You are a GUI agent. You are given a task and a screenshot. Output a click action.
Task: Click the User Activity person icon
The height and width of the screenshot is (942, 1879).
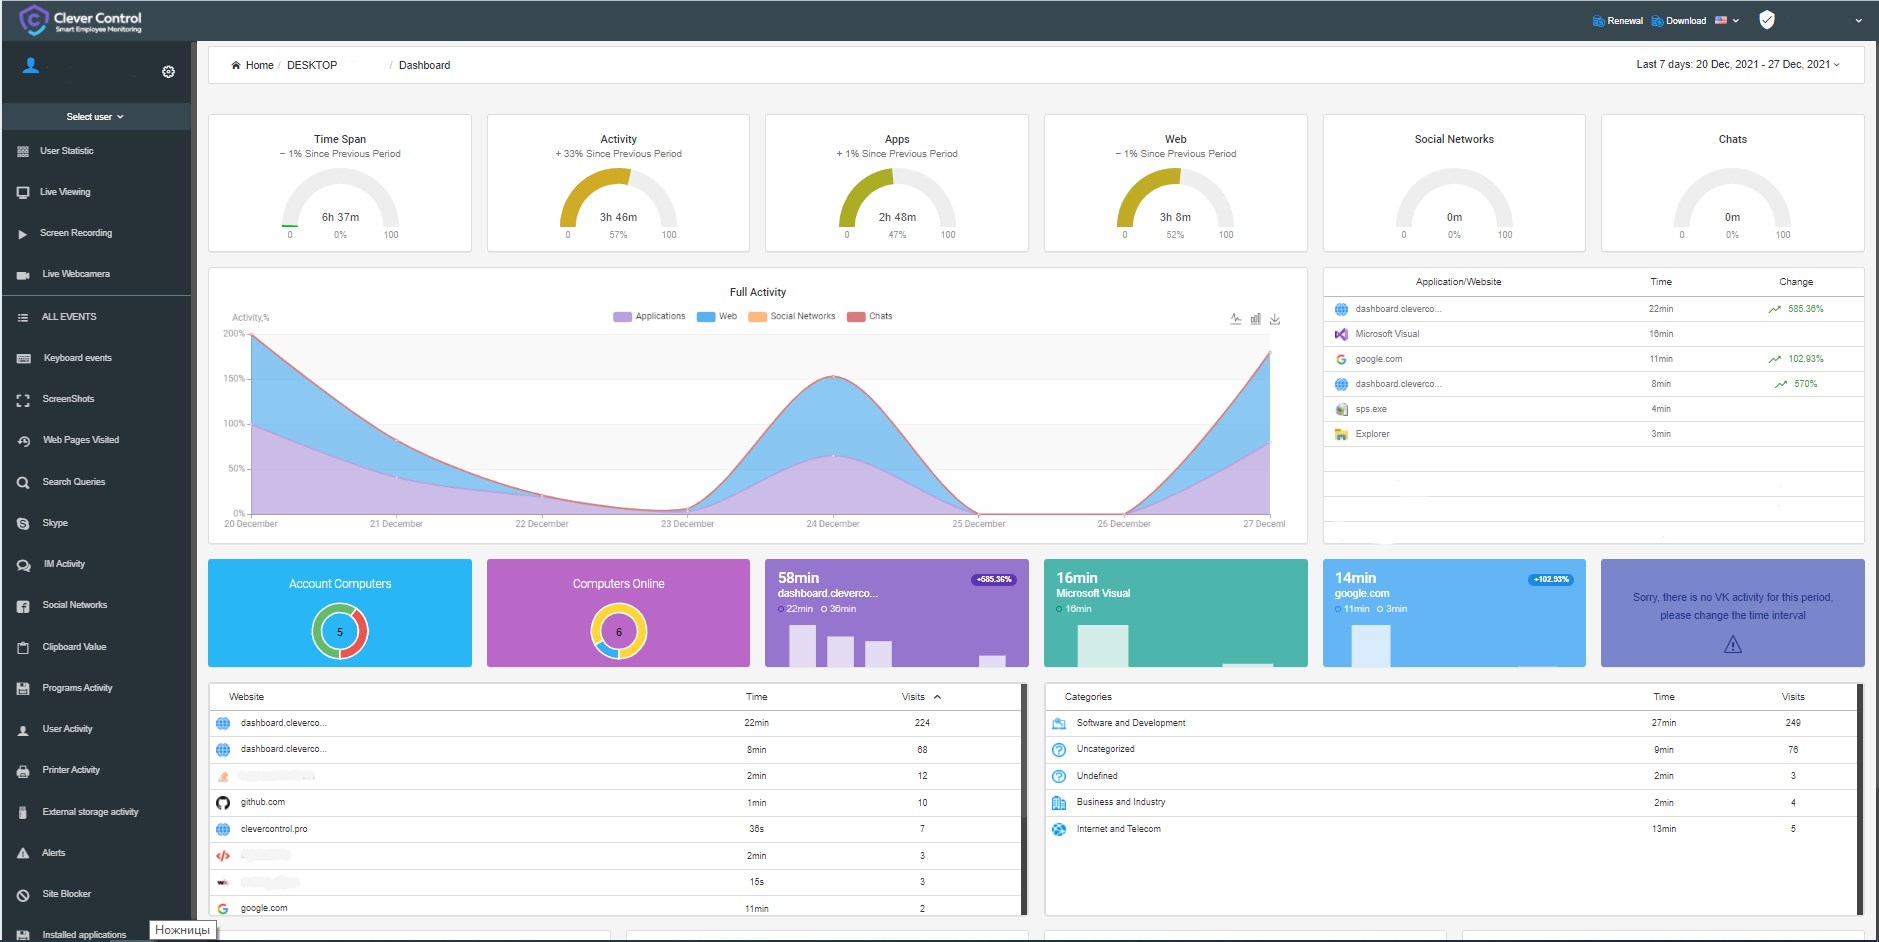[23, 730]
